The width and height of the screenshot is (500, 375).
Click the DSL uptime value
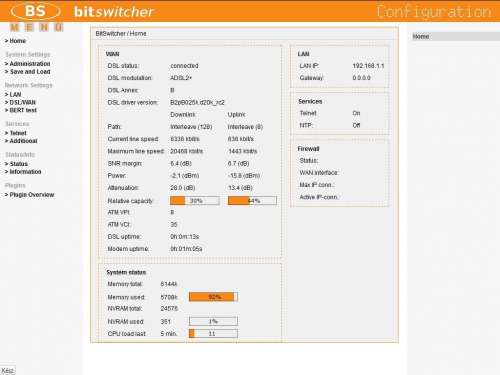pos(185,237)
